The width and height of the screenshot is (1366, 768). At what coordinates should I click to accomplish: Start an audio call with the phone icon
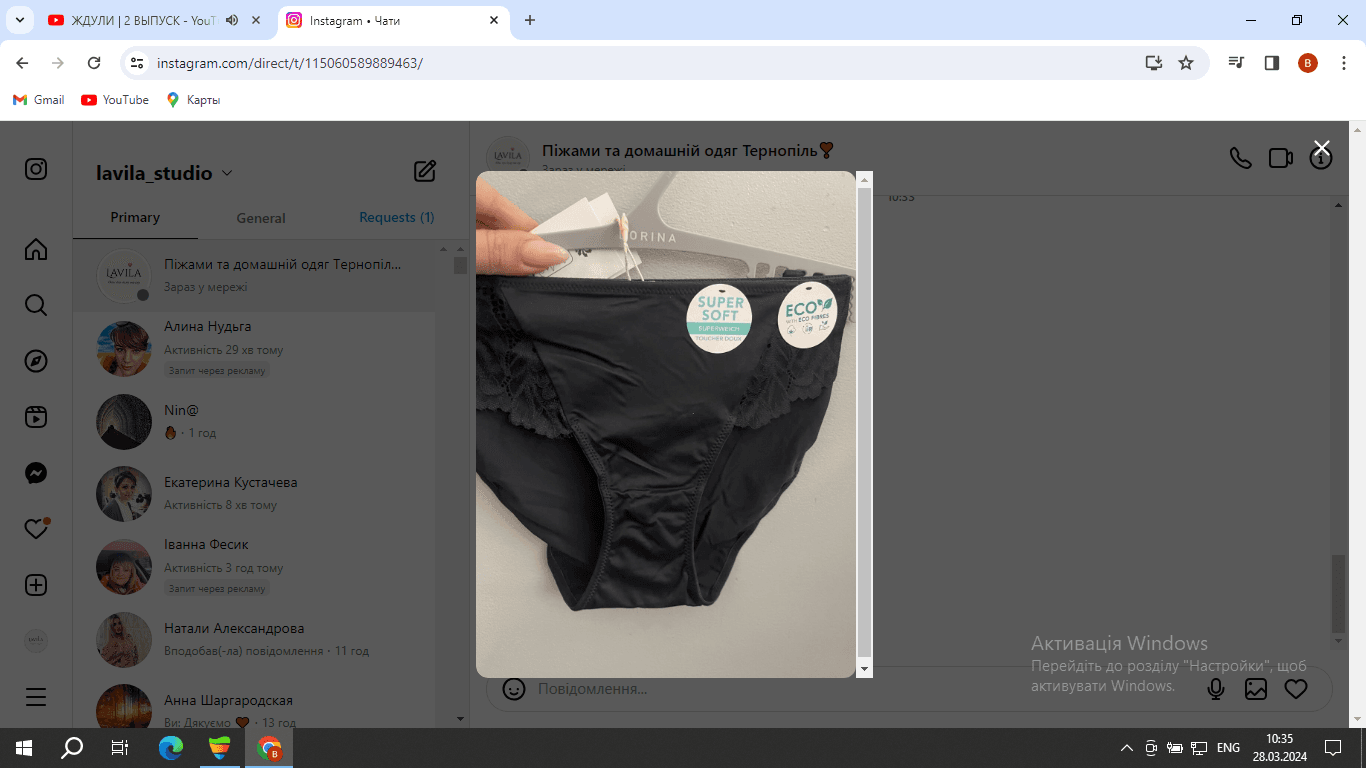coord(1240,158)
